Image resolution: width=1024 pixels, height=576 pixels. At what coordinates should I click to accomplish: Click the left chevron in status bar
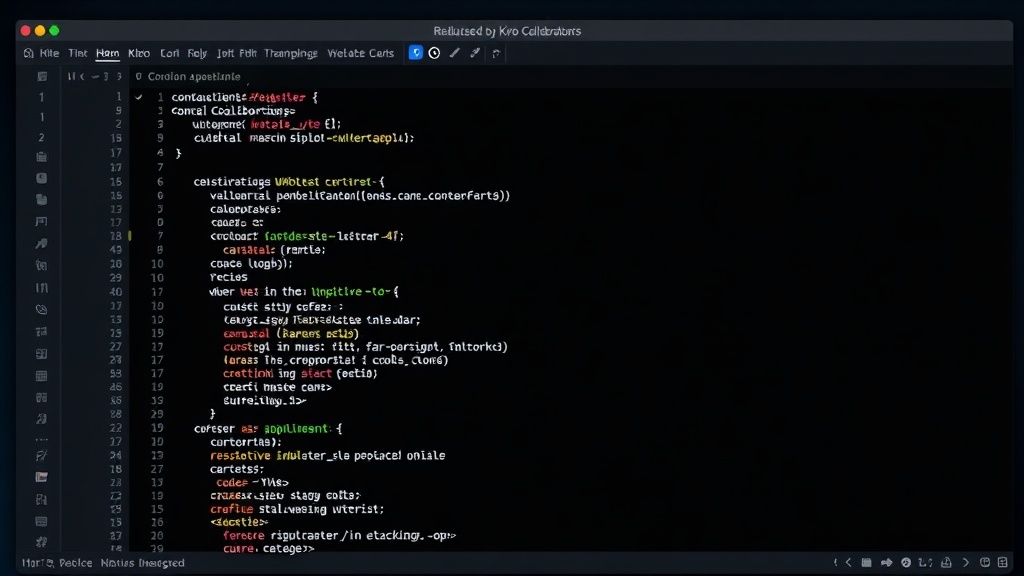click(848, 562)
